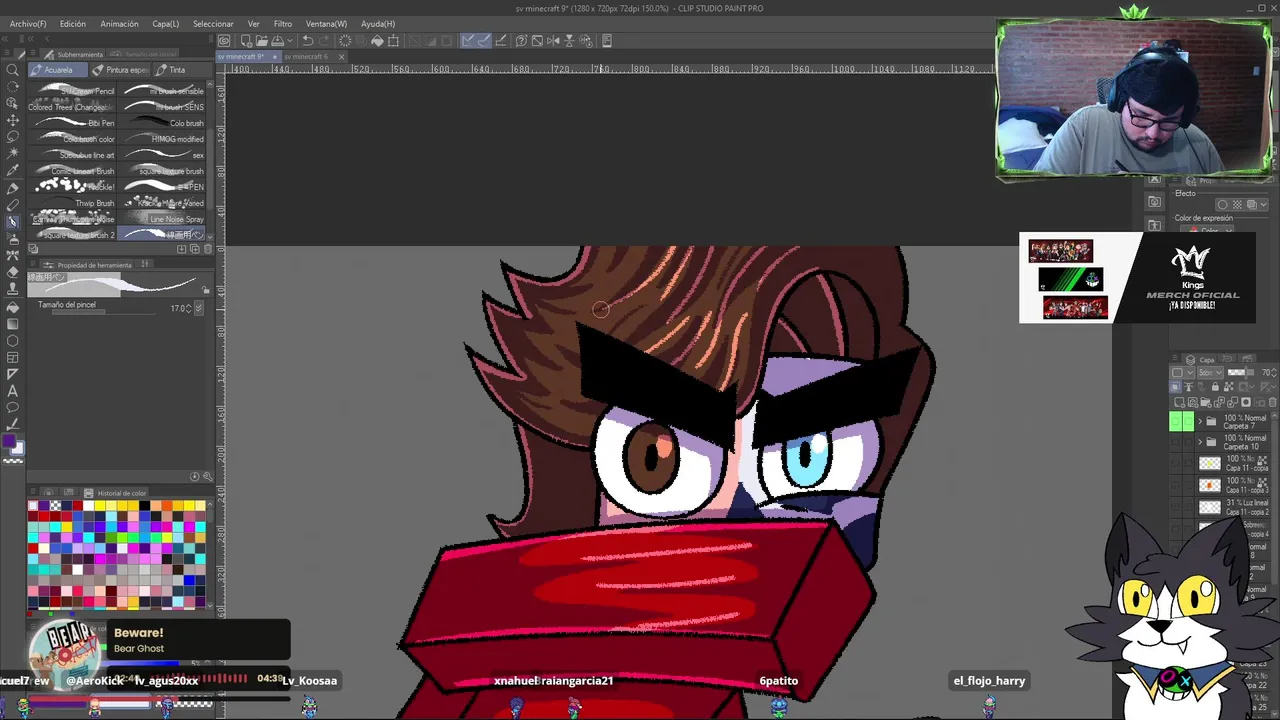Toggle transparent color swatch below color indicator
Screen dimensions: 1280x720
coord(13,461)
